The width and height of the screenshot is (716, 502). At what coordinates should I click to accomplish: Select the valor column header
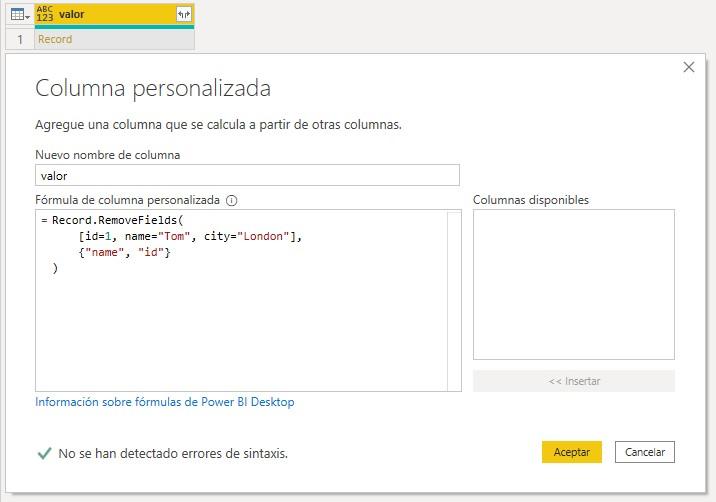tap(110, 15)
